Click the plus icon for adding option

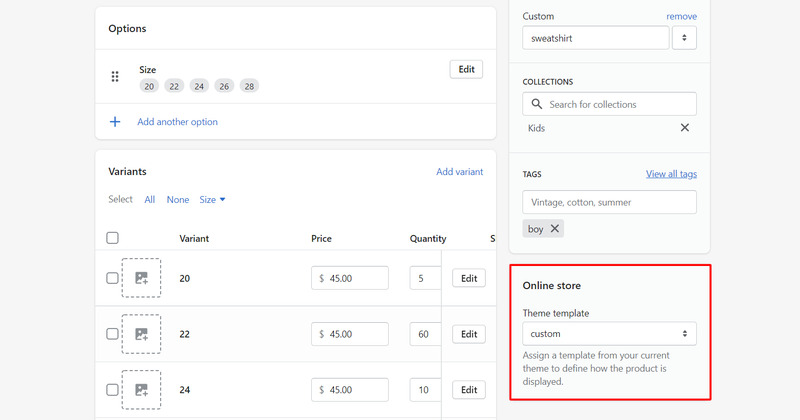click(115, 121)
